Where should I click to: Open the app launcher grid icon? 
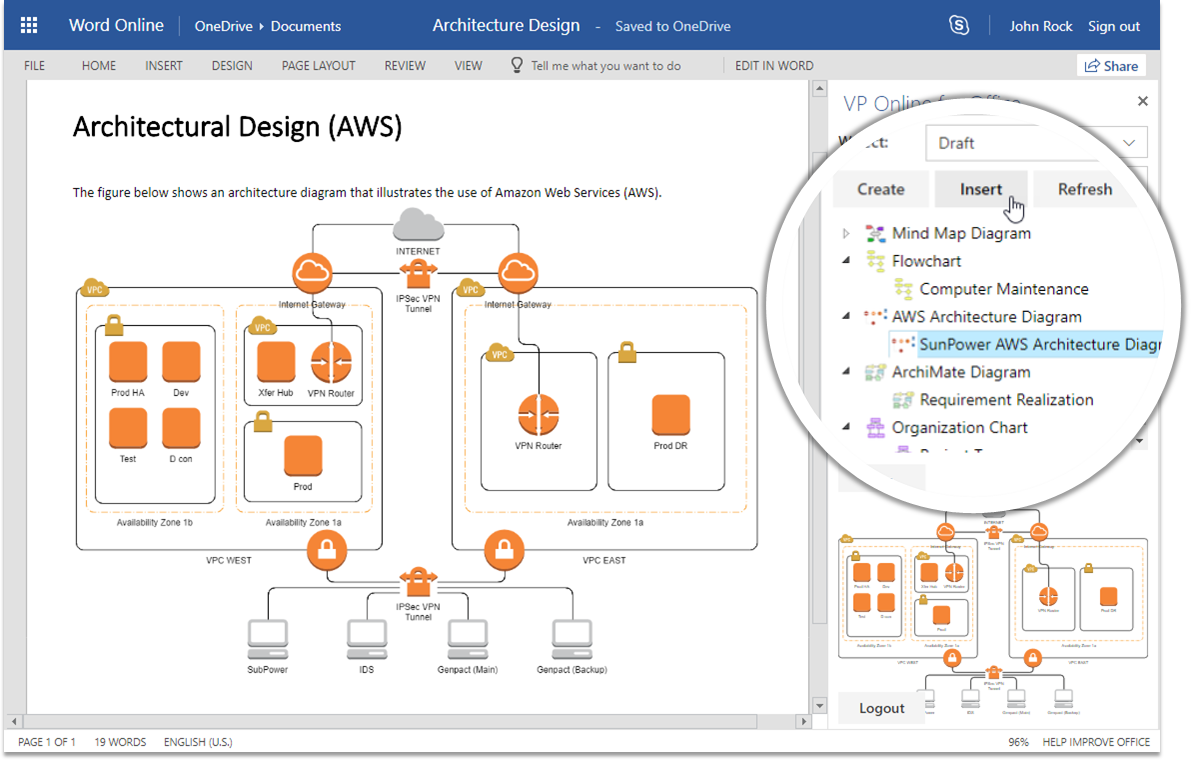click(x=29, y=25)
